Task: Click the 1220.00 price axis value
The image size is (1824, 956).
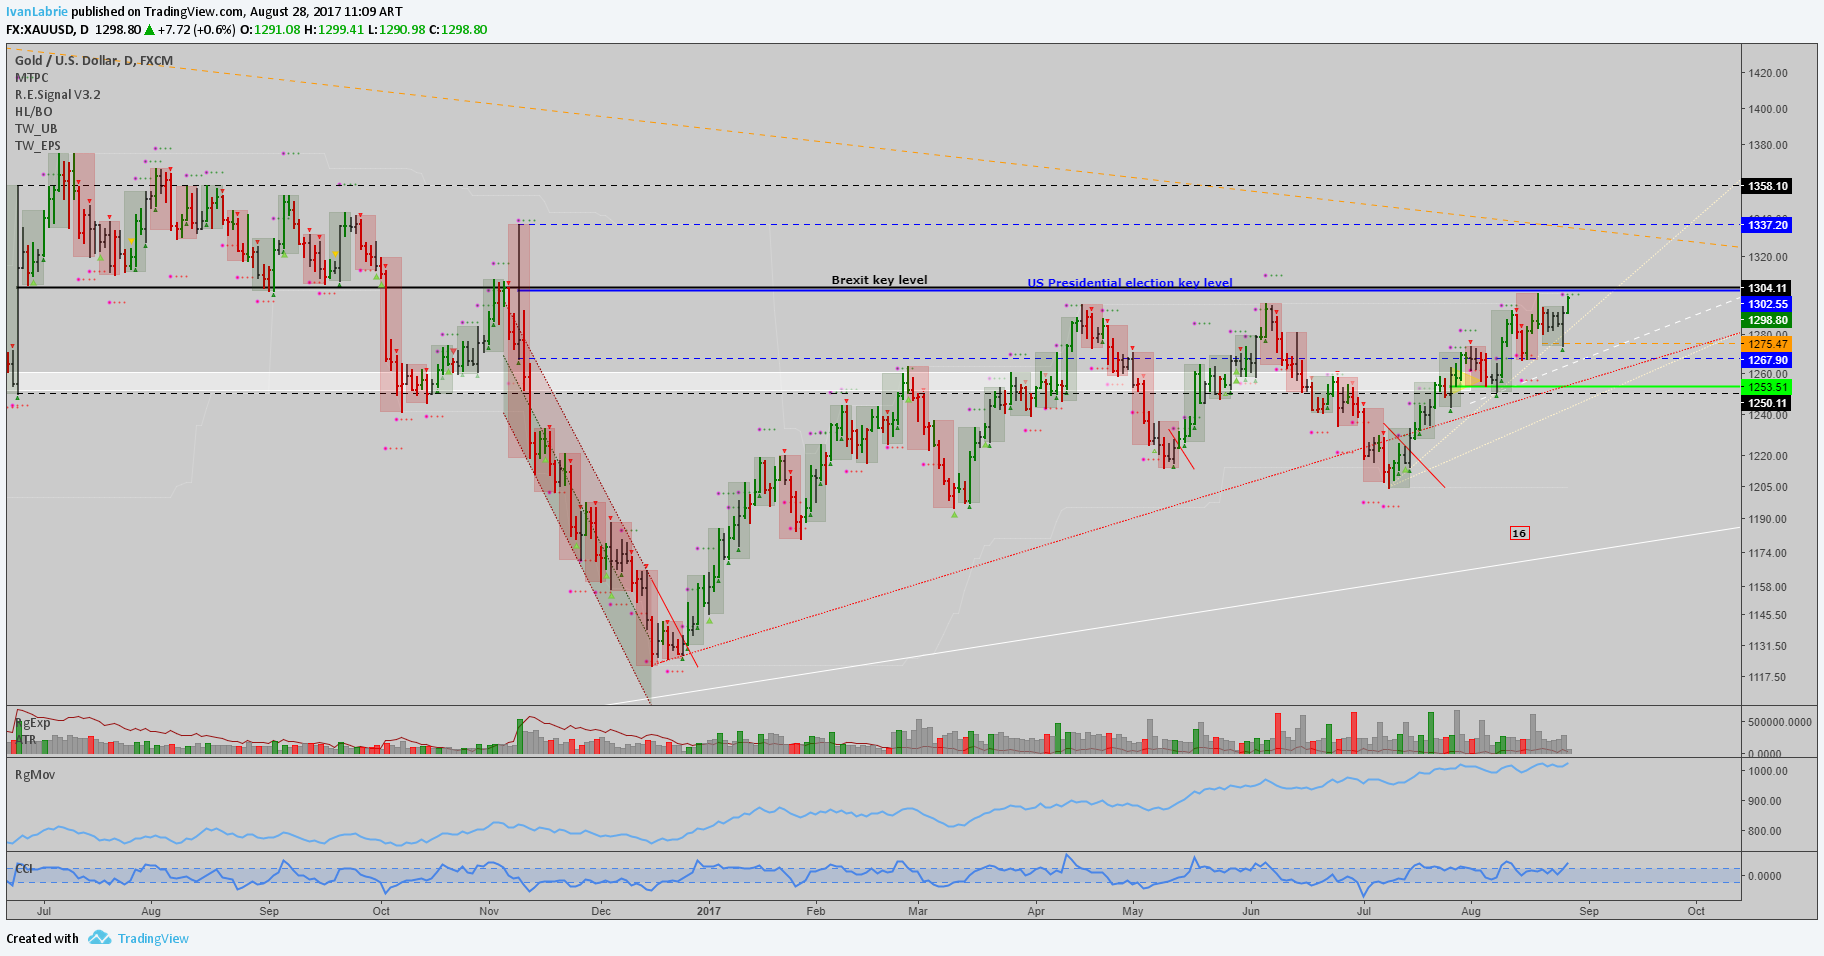Action: [1768, 456]
